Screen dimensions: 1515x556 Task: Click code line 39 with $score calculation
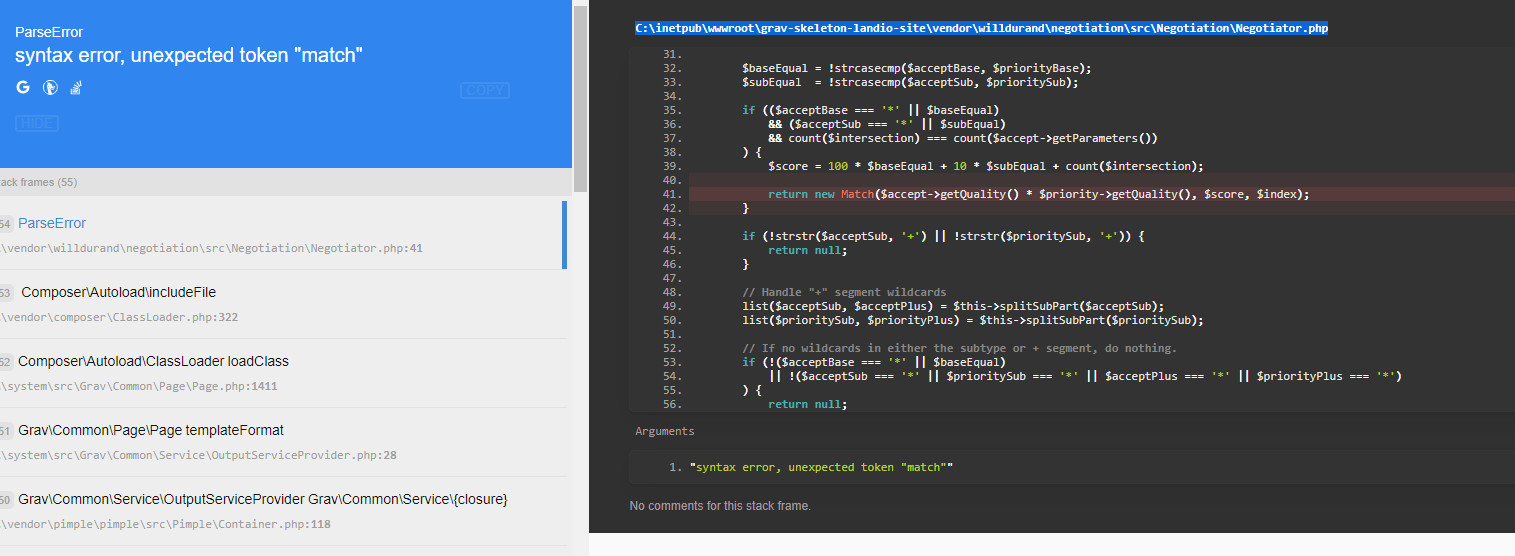coord(985,166)
